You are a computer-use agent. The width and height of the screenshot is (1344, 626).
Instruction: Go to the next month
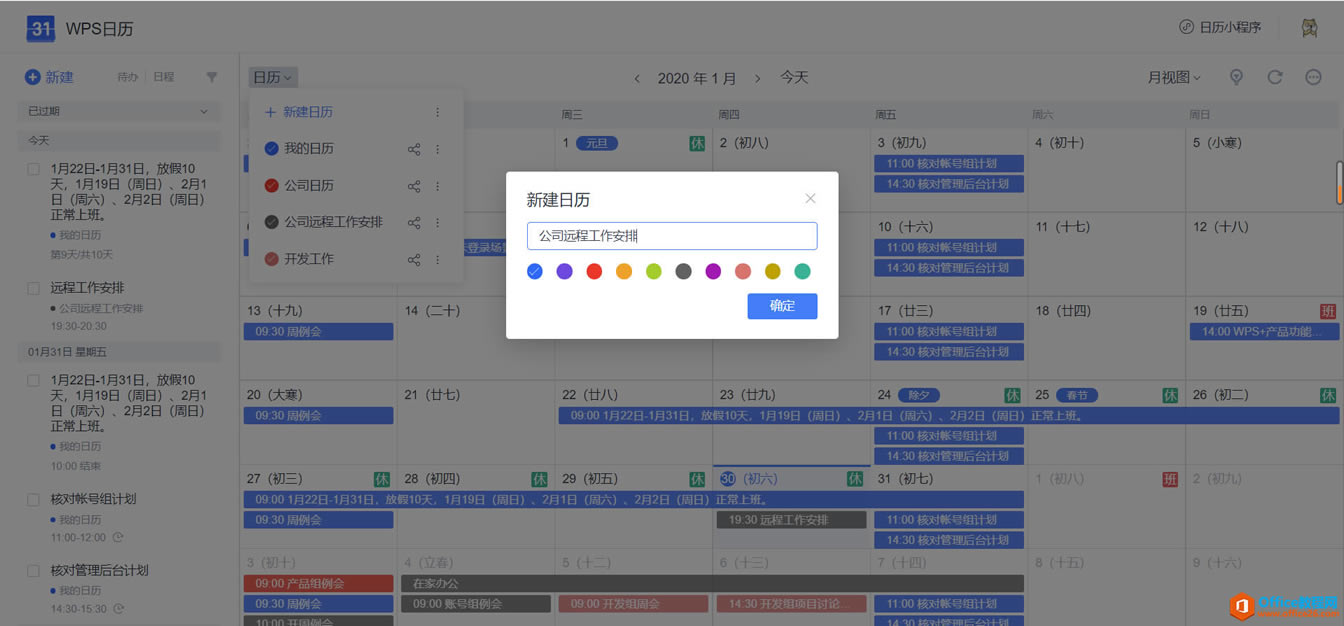757,78
